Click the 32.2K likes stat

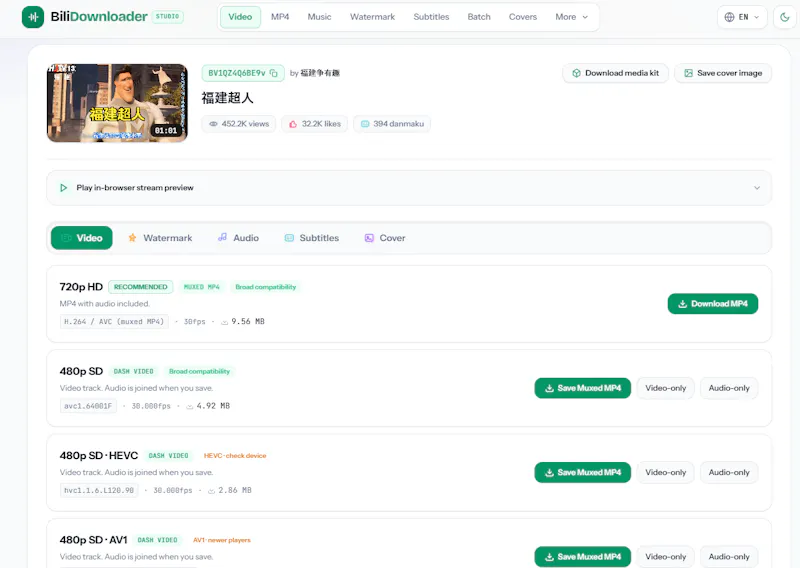click(314, 124)
